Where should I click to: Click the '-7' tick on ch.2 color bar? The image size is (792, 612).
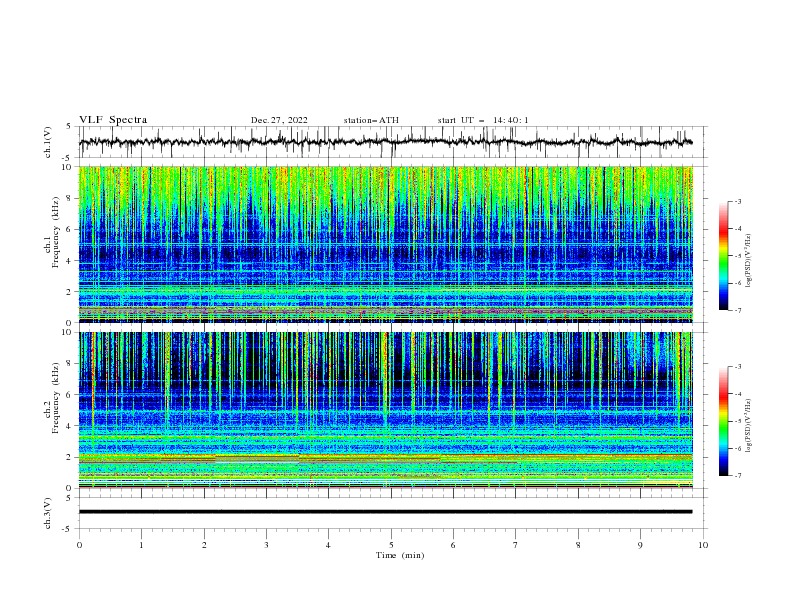(x=737, y=475)
